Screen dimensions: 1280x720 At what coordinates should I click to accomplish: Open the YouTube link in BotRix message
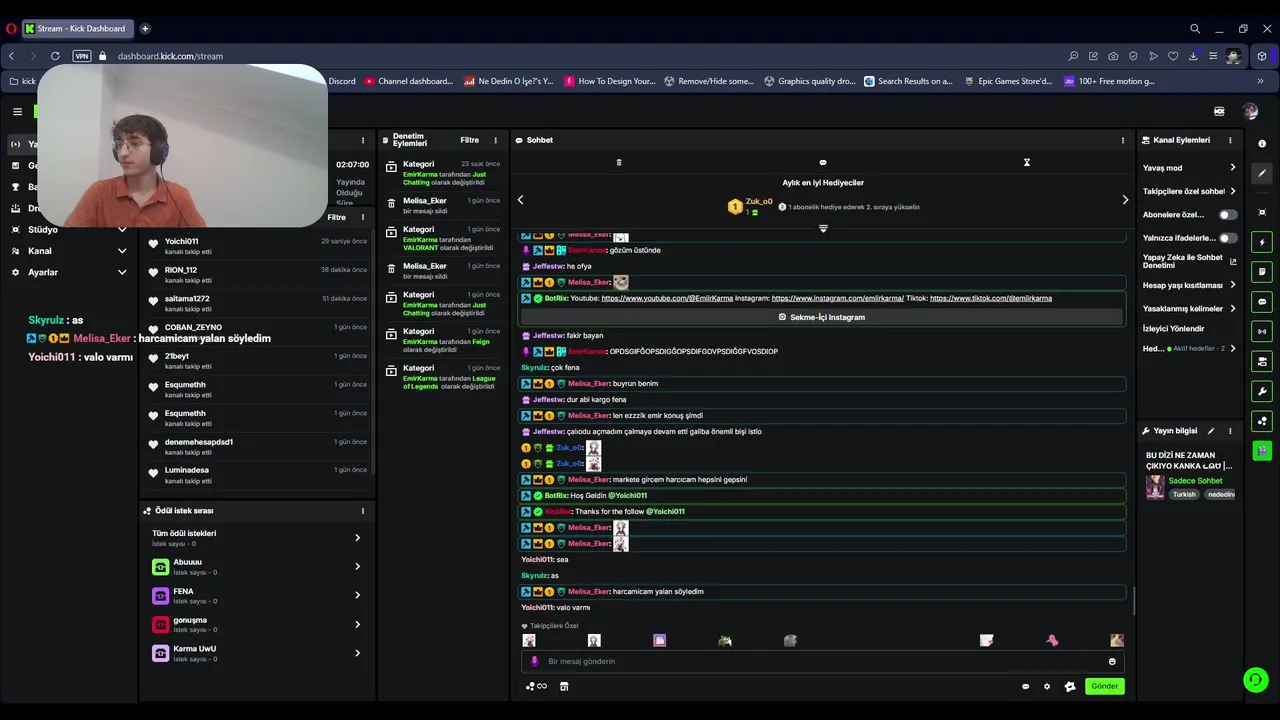coord(667,298)
